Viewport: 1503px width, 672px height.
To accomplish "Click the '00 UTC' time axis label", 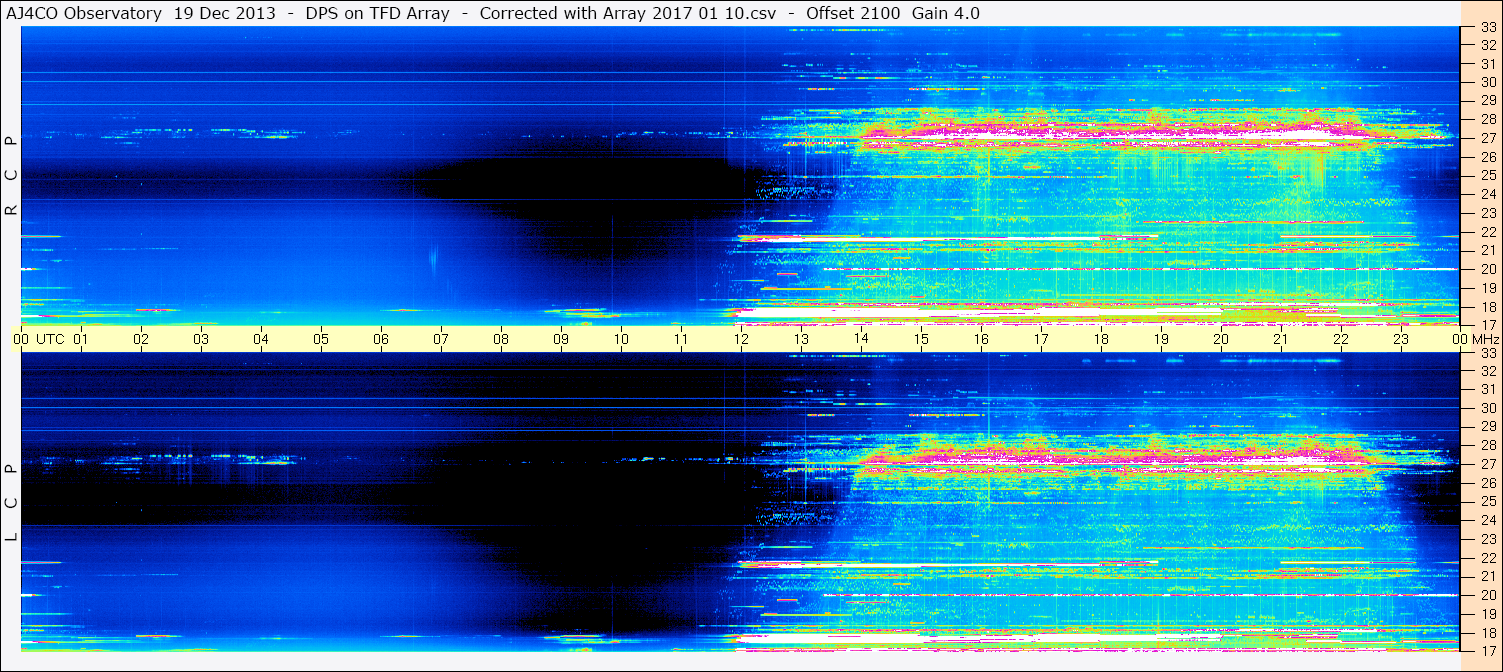I will (x=39, y=339).
